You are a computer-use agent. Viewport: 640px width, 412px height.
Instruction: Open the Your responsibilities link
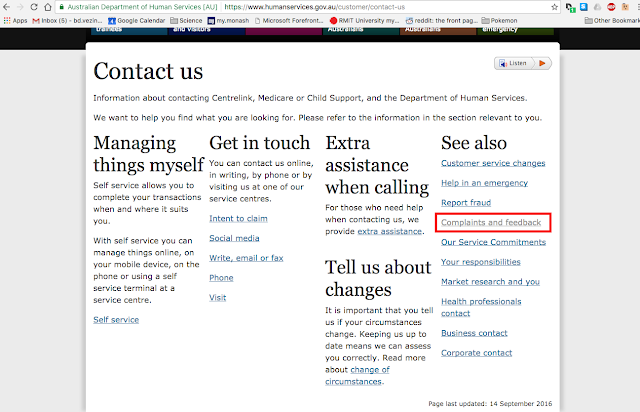pyautogui.click(x=481, y=262)
